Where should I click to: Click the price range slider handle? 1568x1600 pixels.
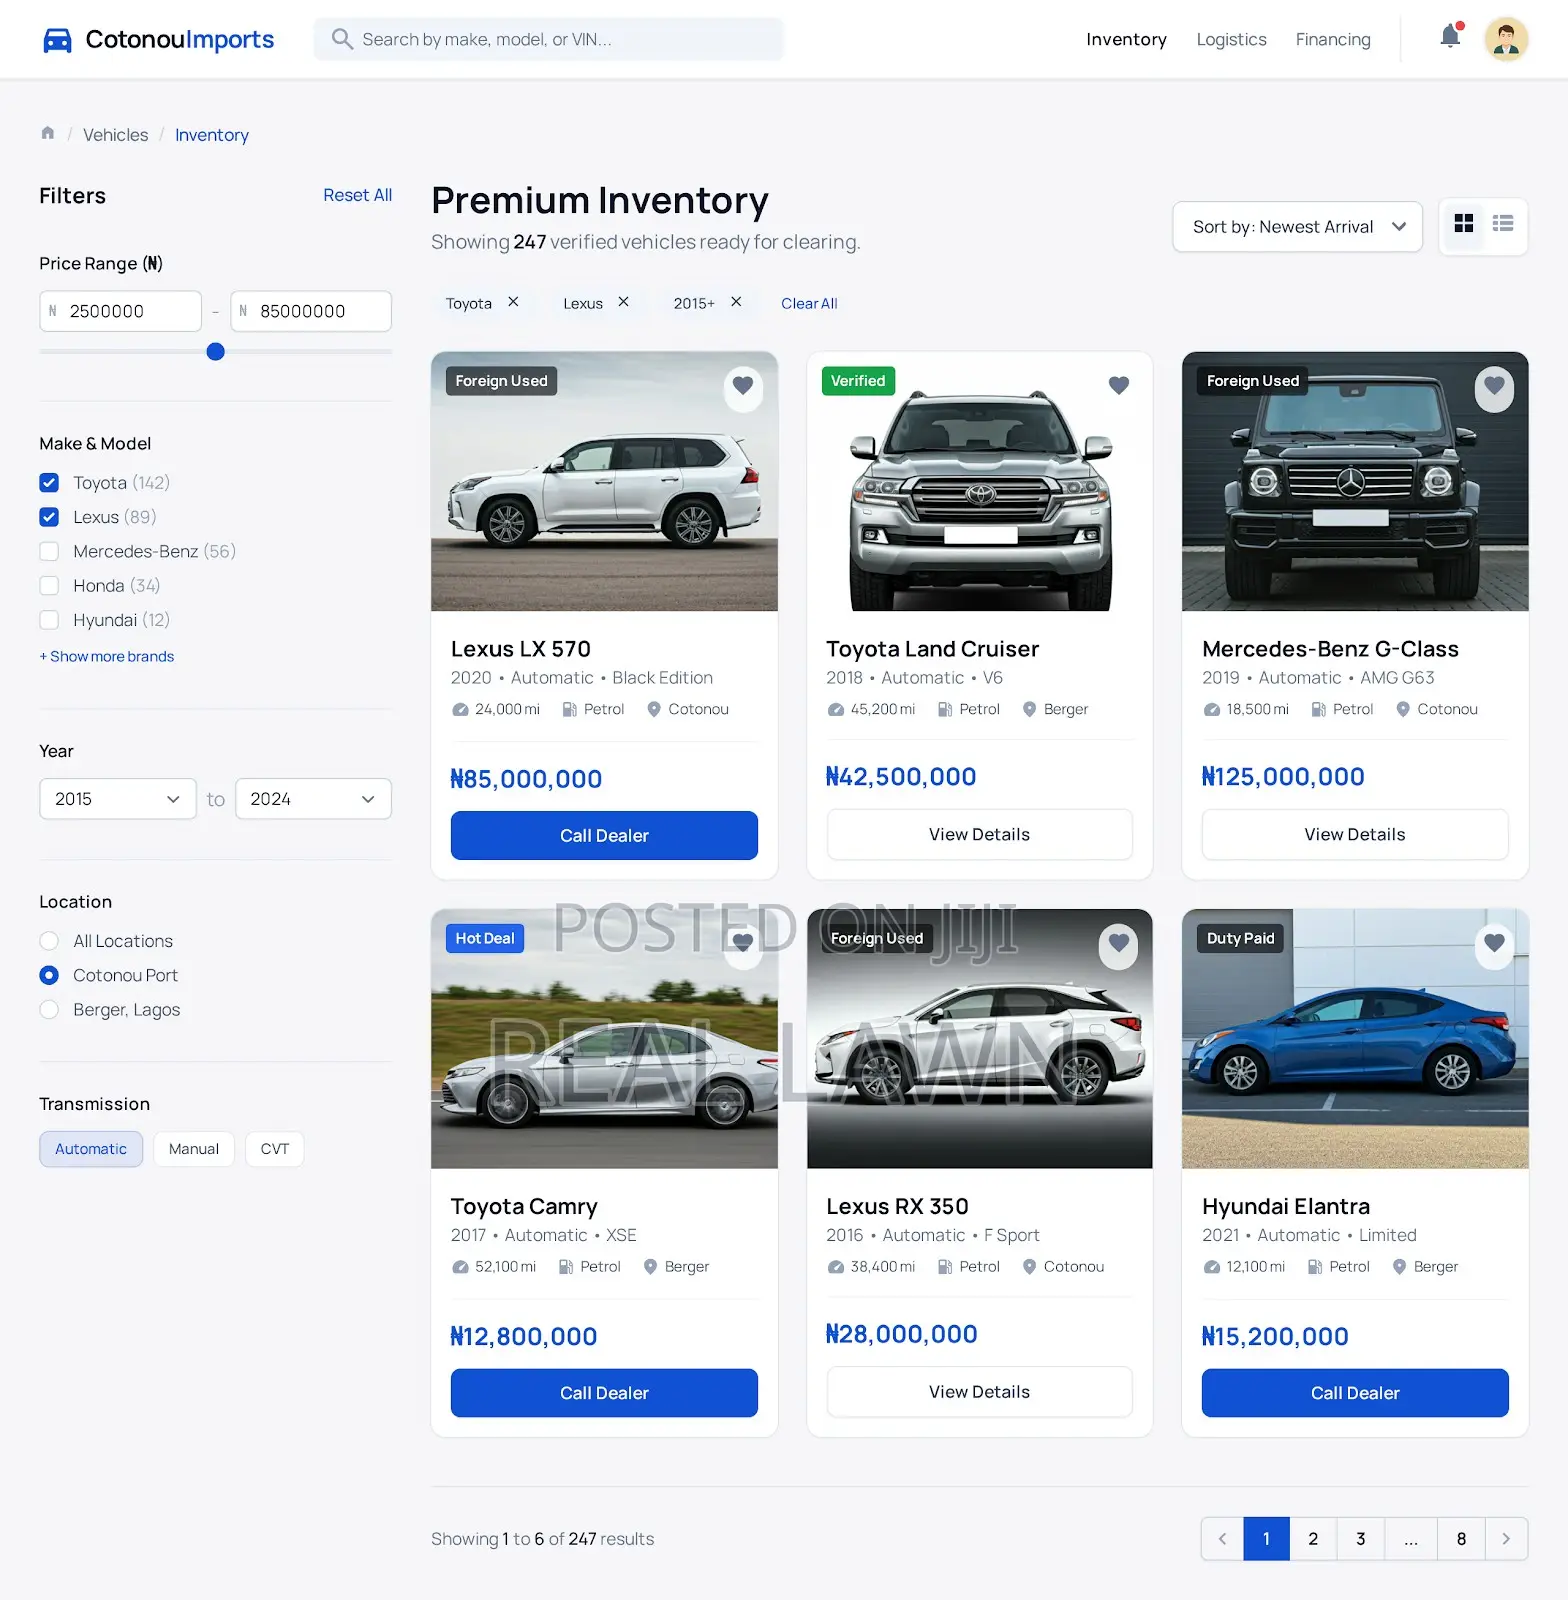click(215, 351)
